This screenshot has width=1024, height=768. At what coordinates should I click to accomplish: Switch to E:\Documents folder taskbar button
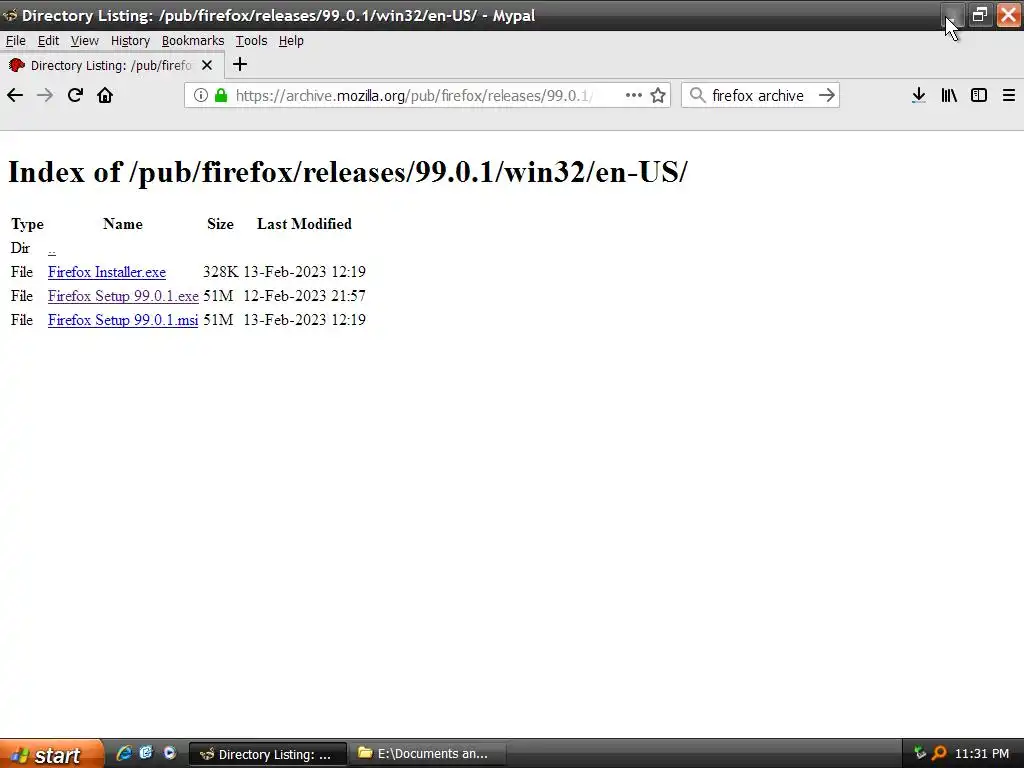point(428,754)
